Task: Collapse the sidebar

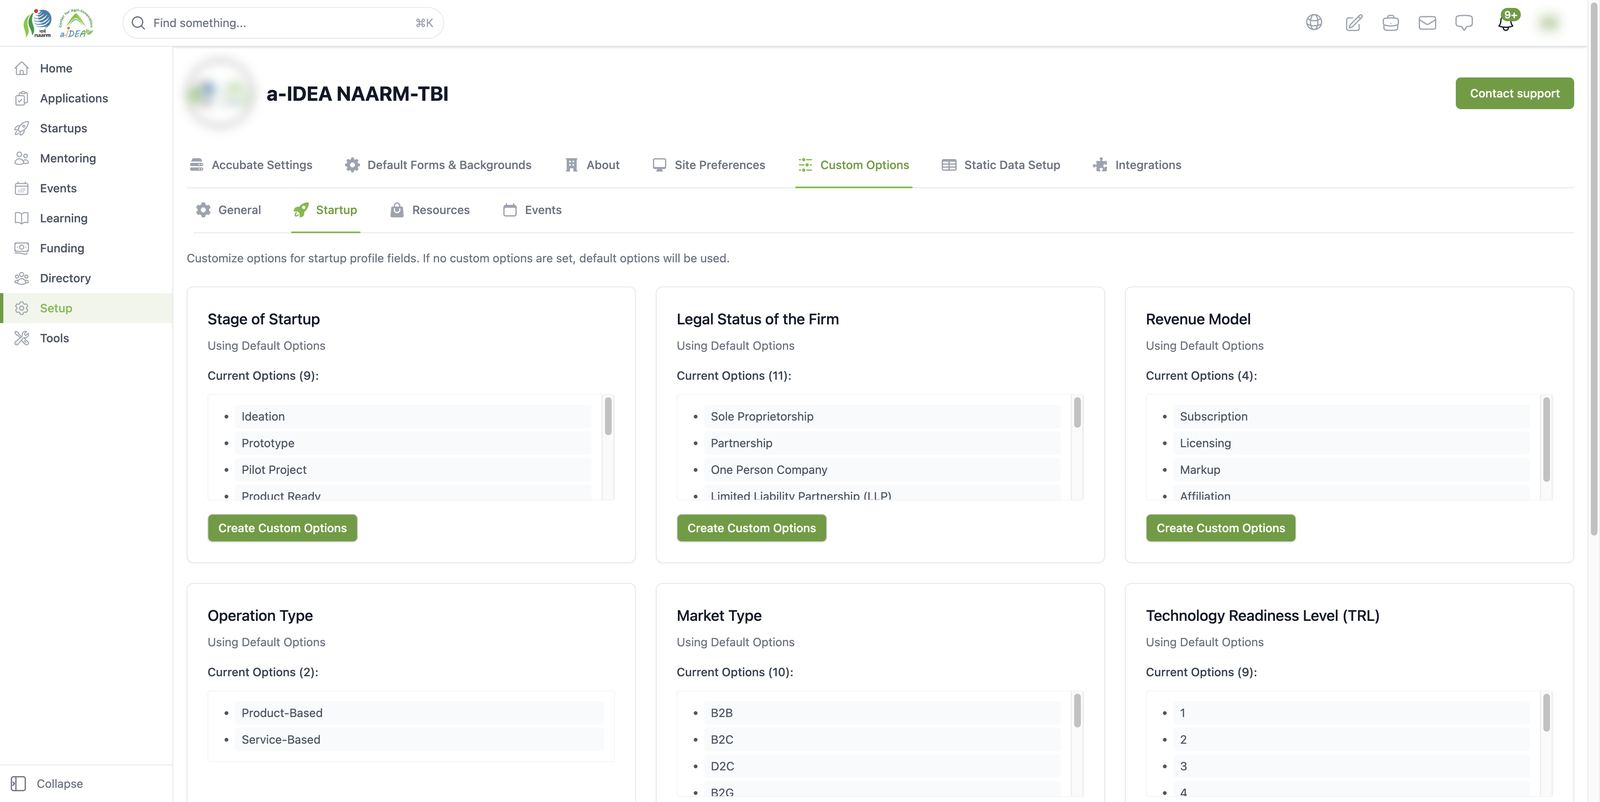Action: 47,784
